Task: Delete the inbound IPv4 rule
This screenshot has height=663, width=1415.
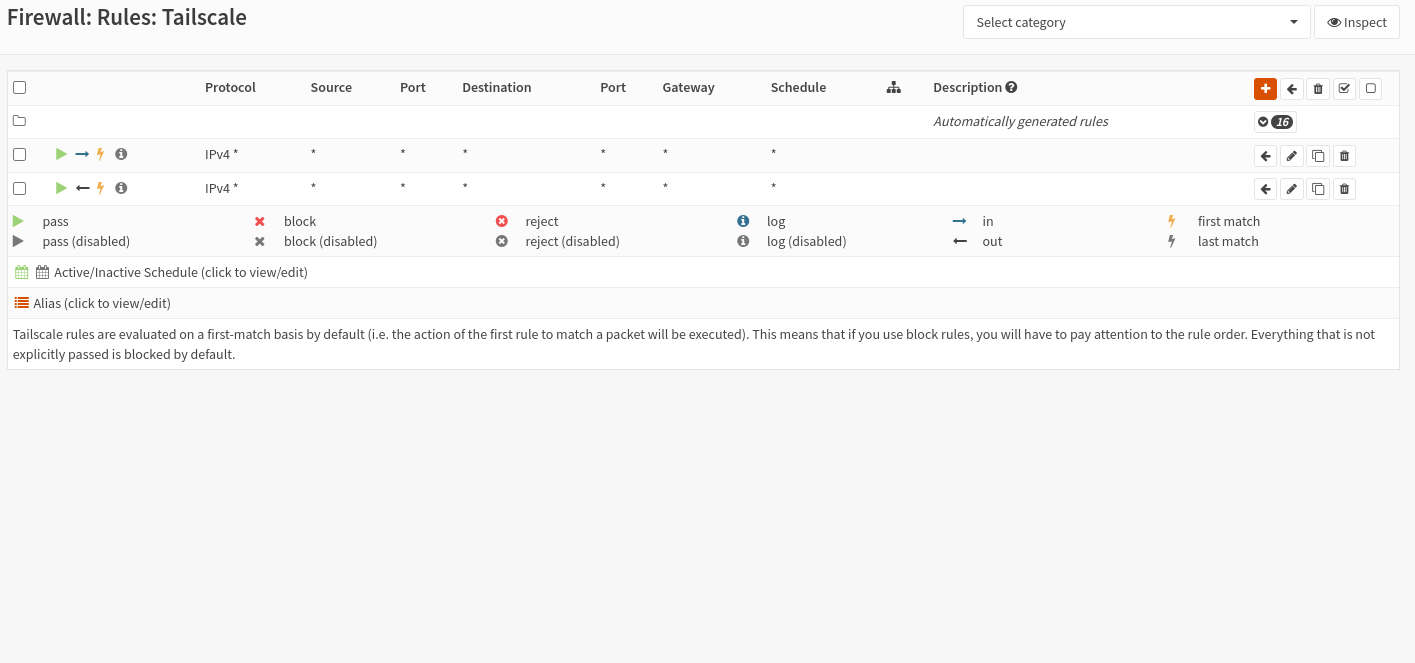Action: [1344, 156]
